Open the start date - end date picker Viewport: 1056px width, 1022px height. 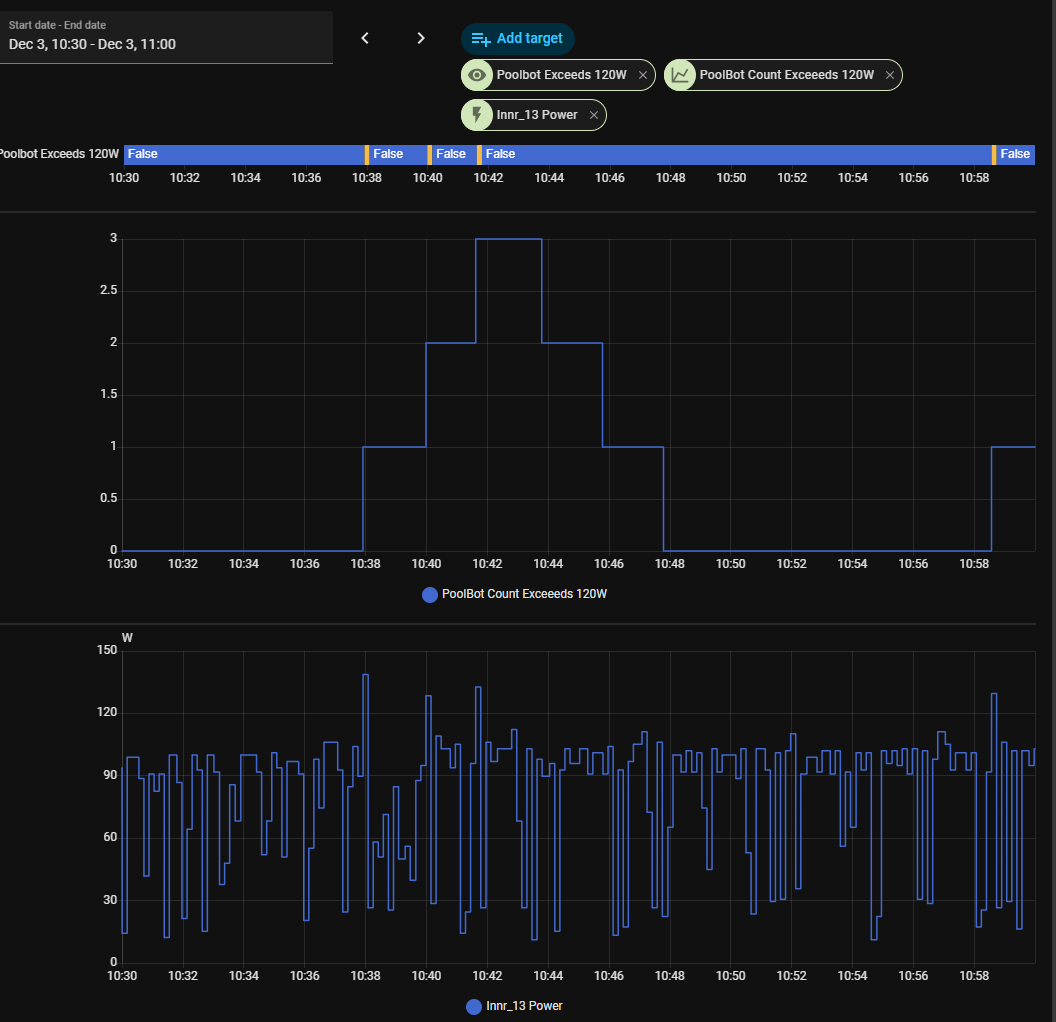[x=165, y=37]
